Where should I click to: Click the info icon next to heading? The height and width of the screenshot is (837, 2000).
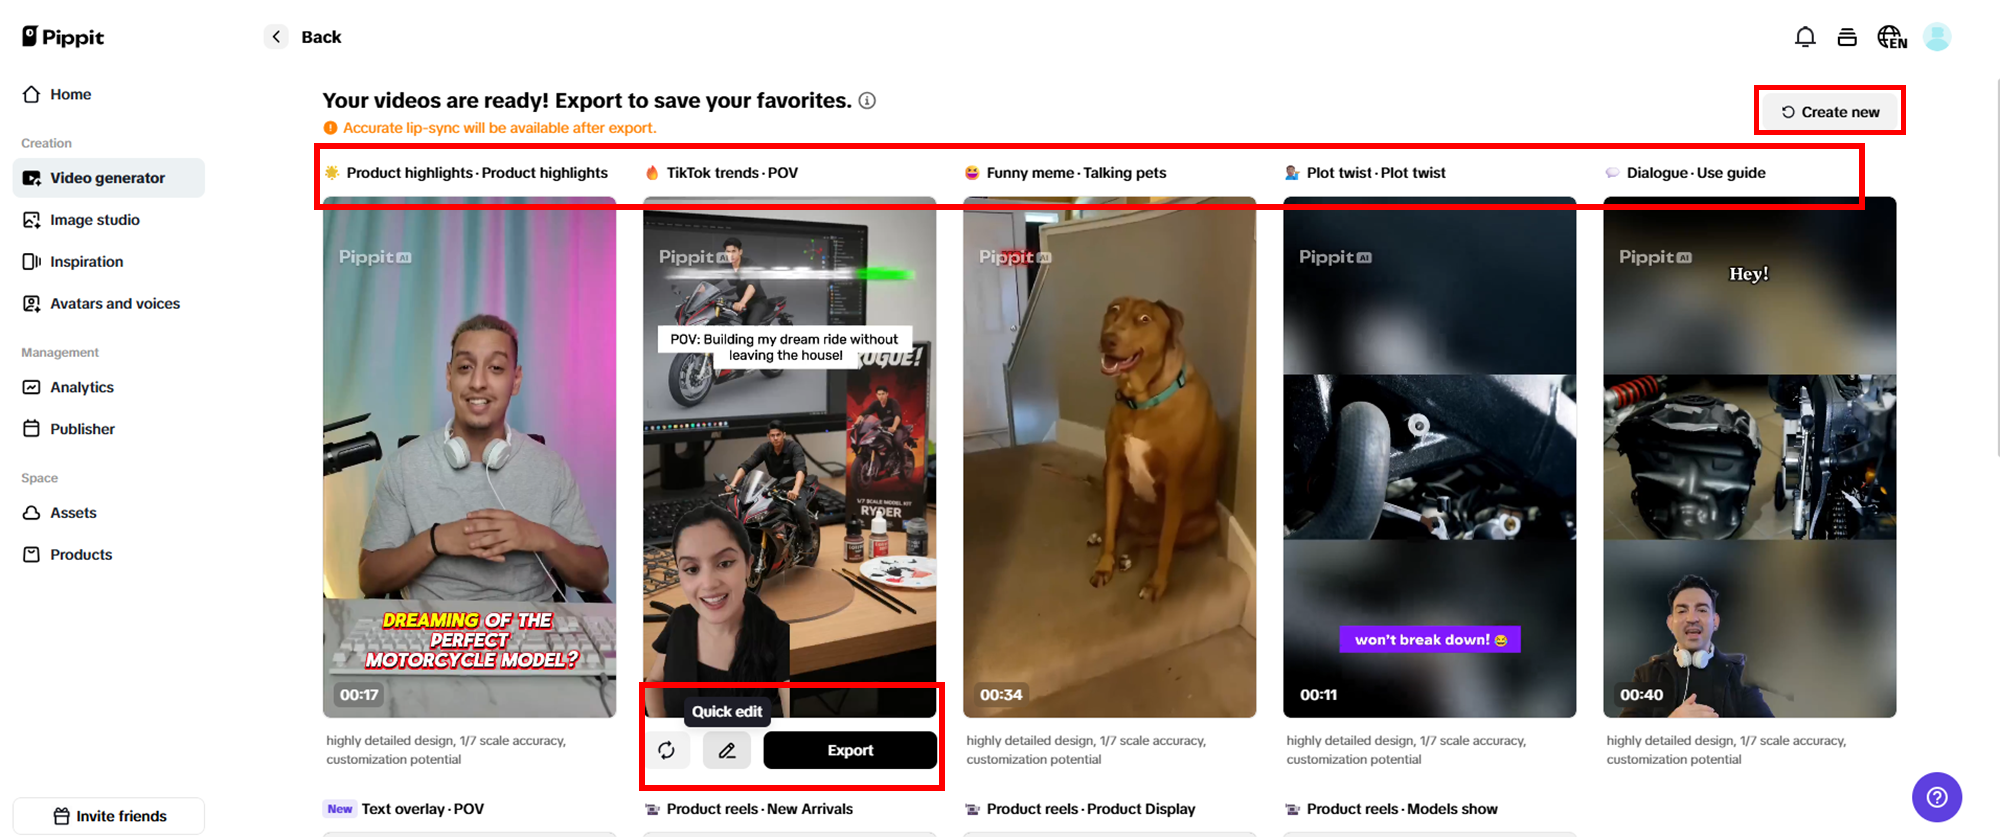coord(867,101)
